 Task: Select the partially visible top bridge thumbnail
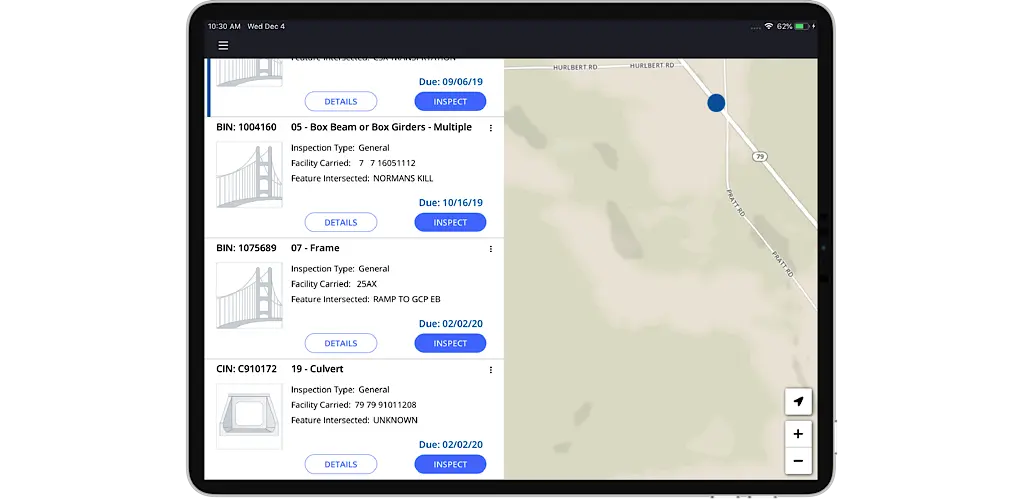[249, 73]
